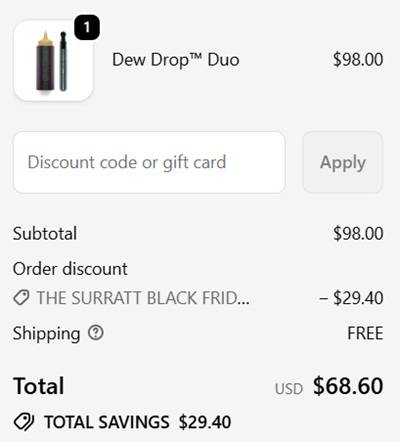Click the Subtotal label
This screenshot has height=442, width=400.
[45, 233]
